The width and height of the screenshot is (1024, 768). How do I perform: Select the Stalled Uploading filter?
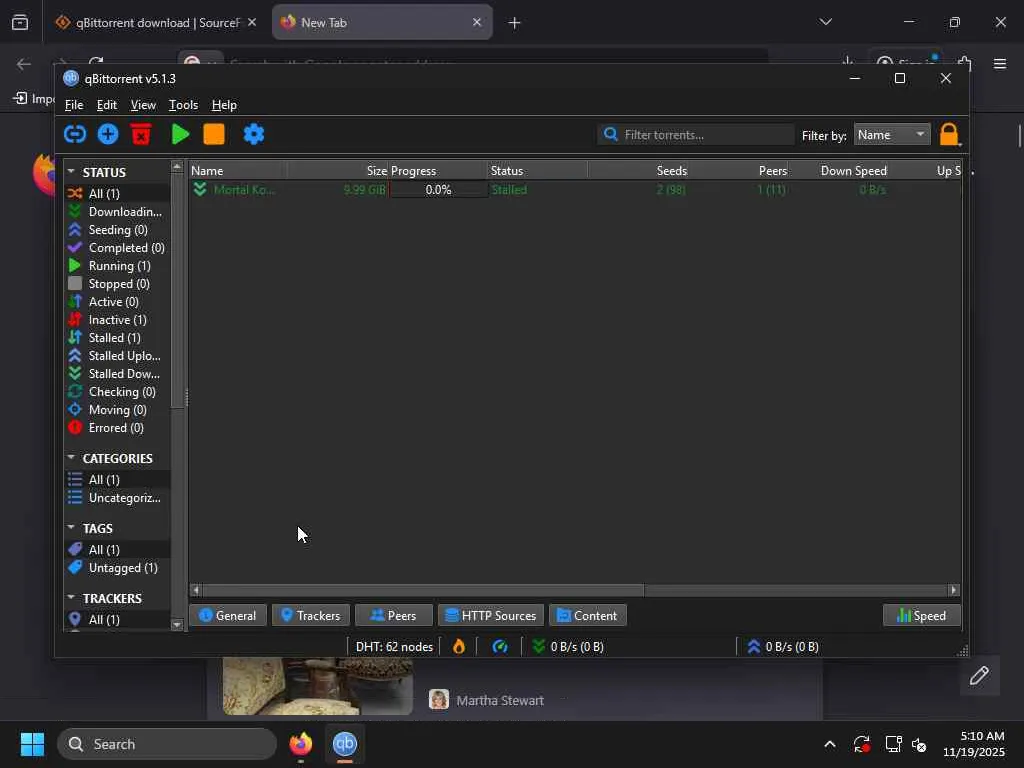pyautogui.click(x=118, y=356)
